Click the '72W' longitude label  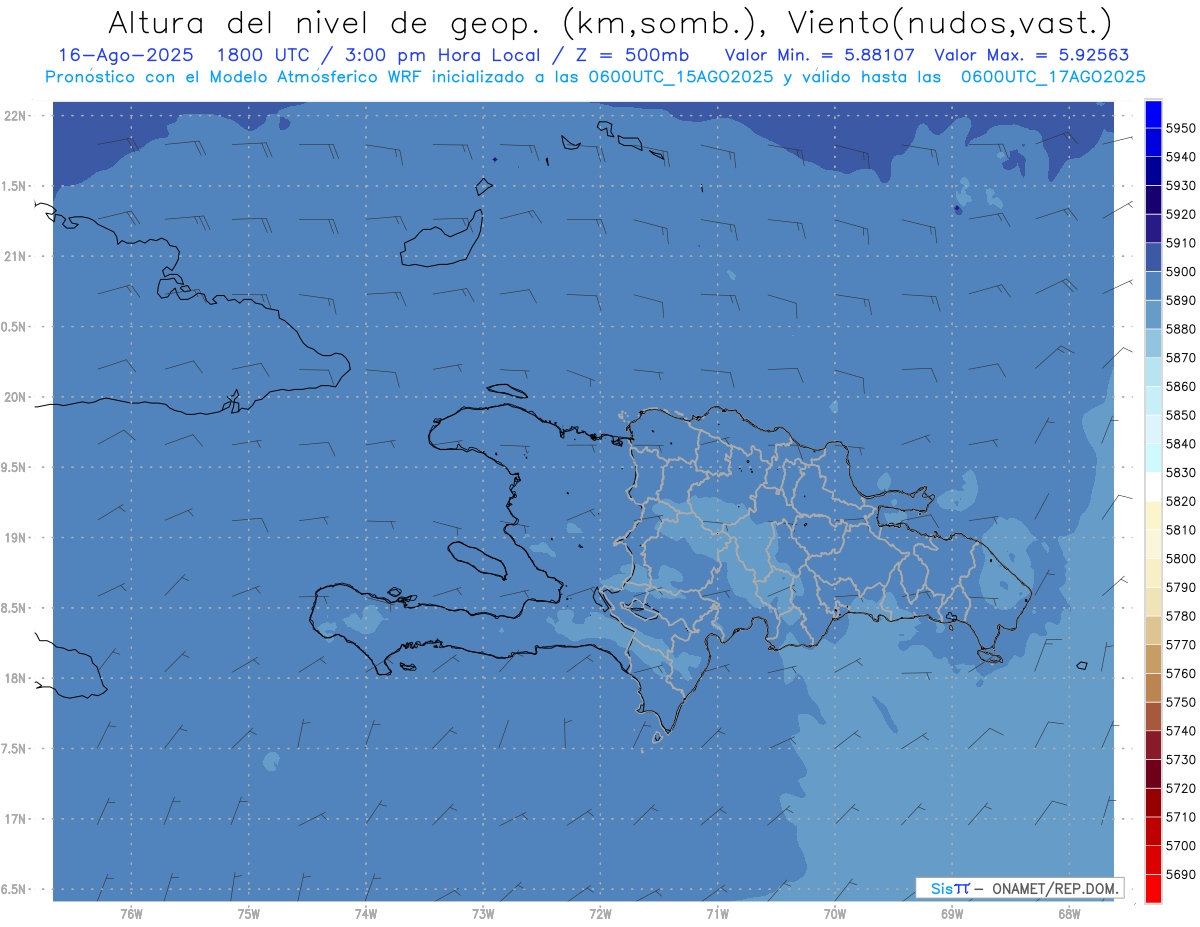(x=600, y=914)
